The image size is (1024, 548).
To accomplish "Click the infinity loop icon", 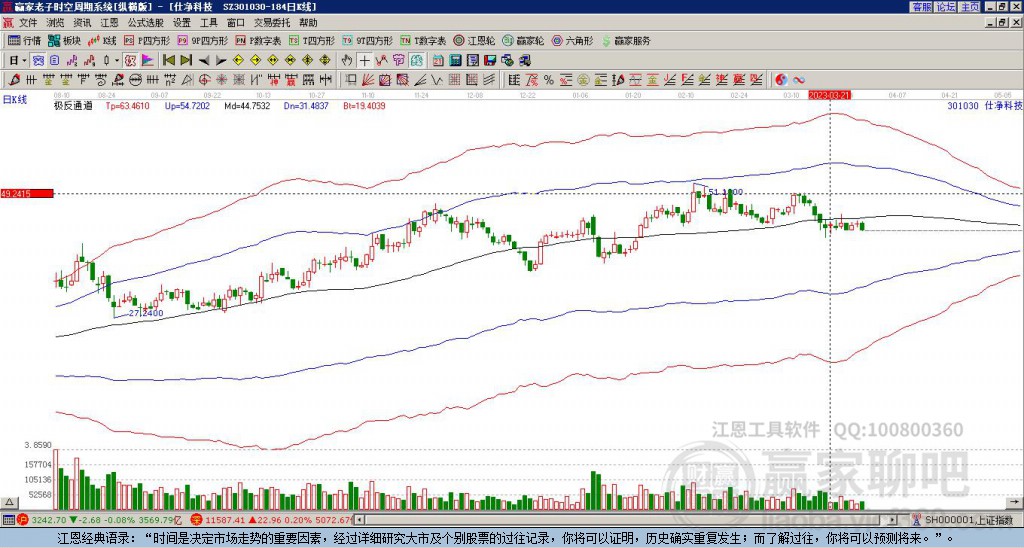I will tap(799, 80).
